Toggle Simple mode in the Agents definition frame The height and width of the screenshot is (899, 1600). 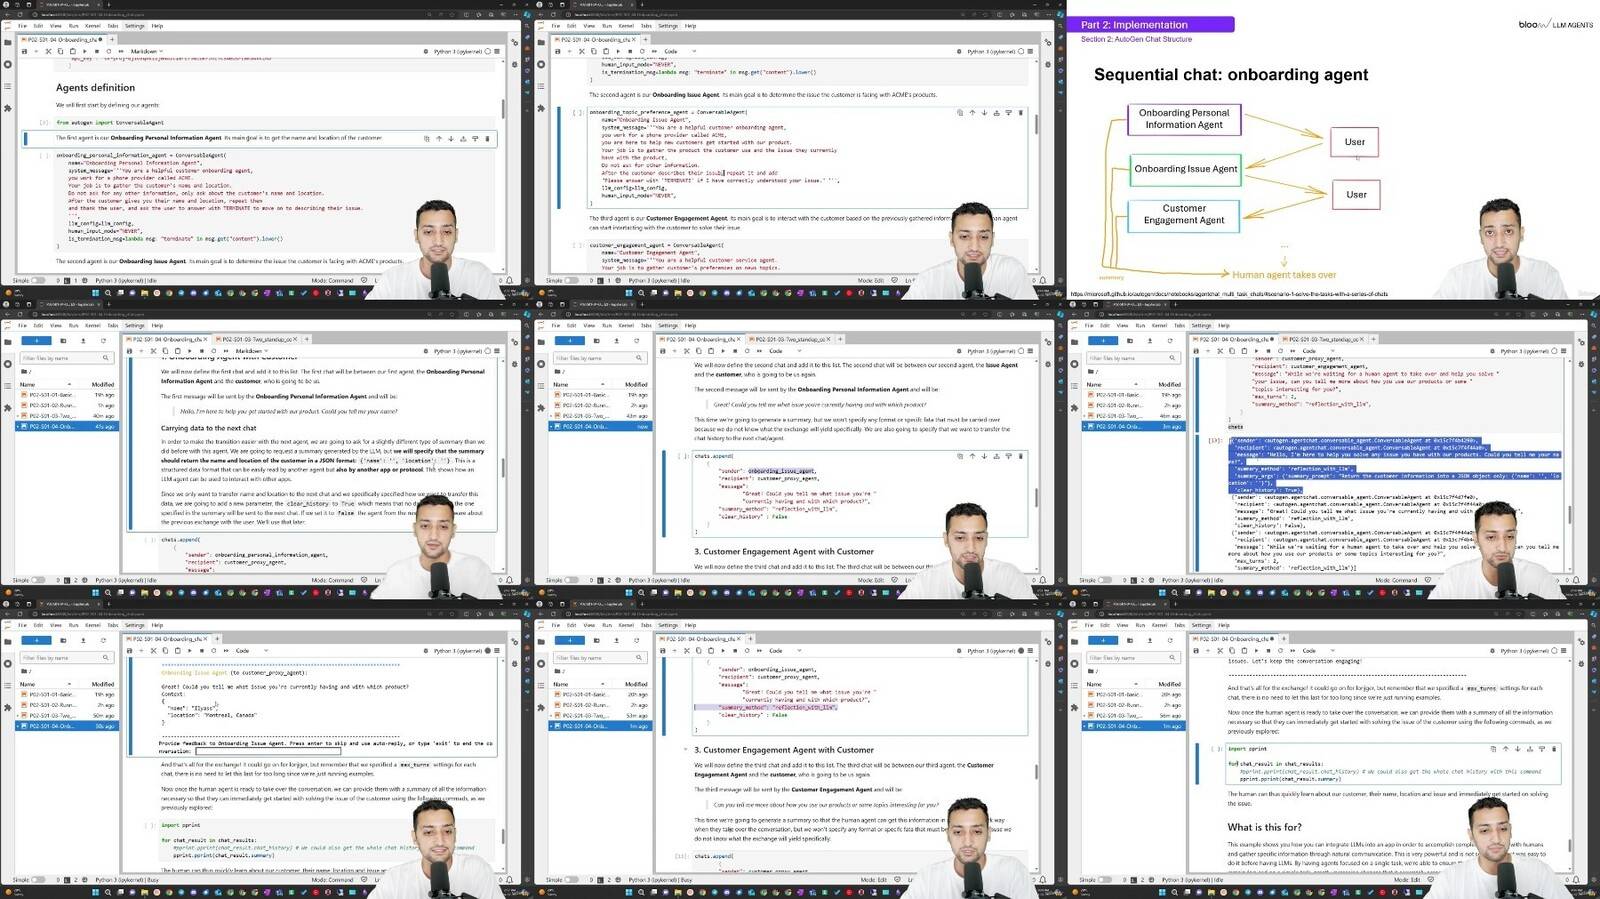click(38, 280)
